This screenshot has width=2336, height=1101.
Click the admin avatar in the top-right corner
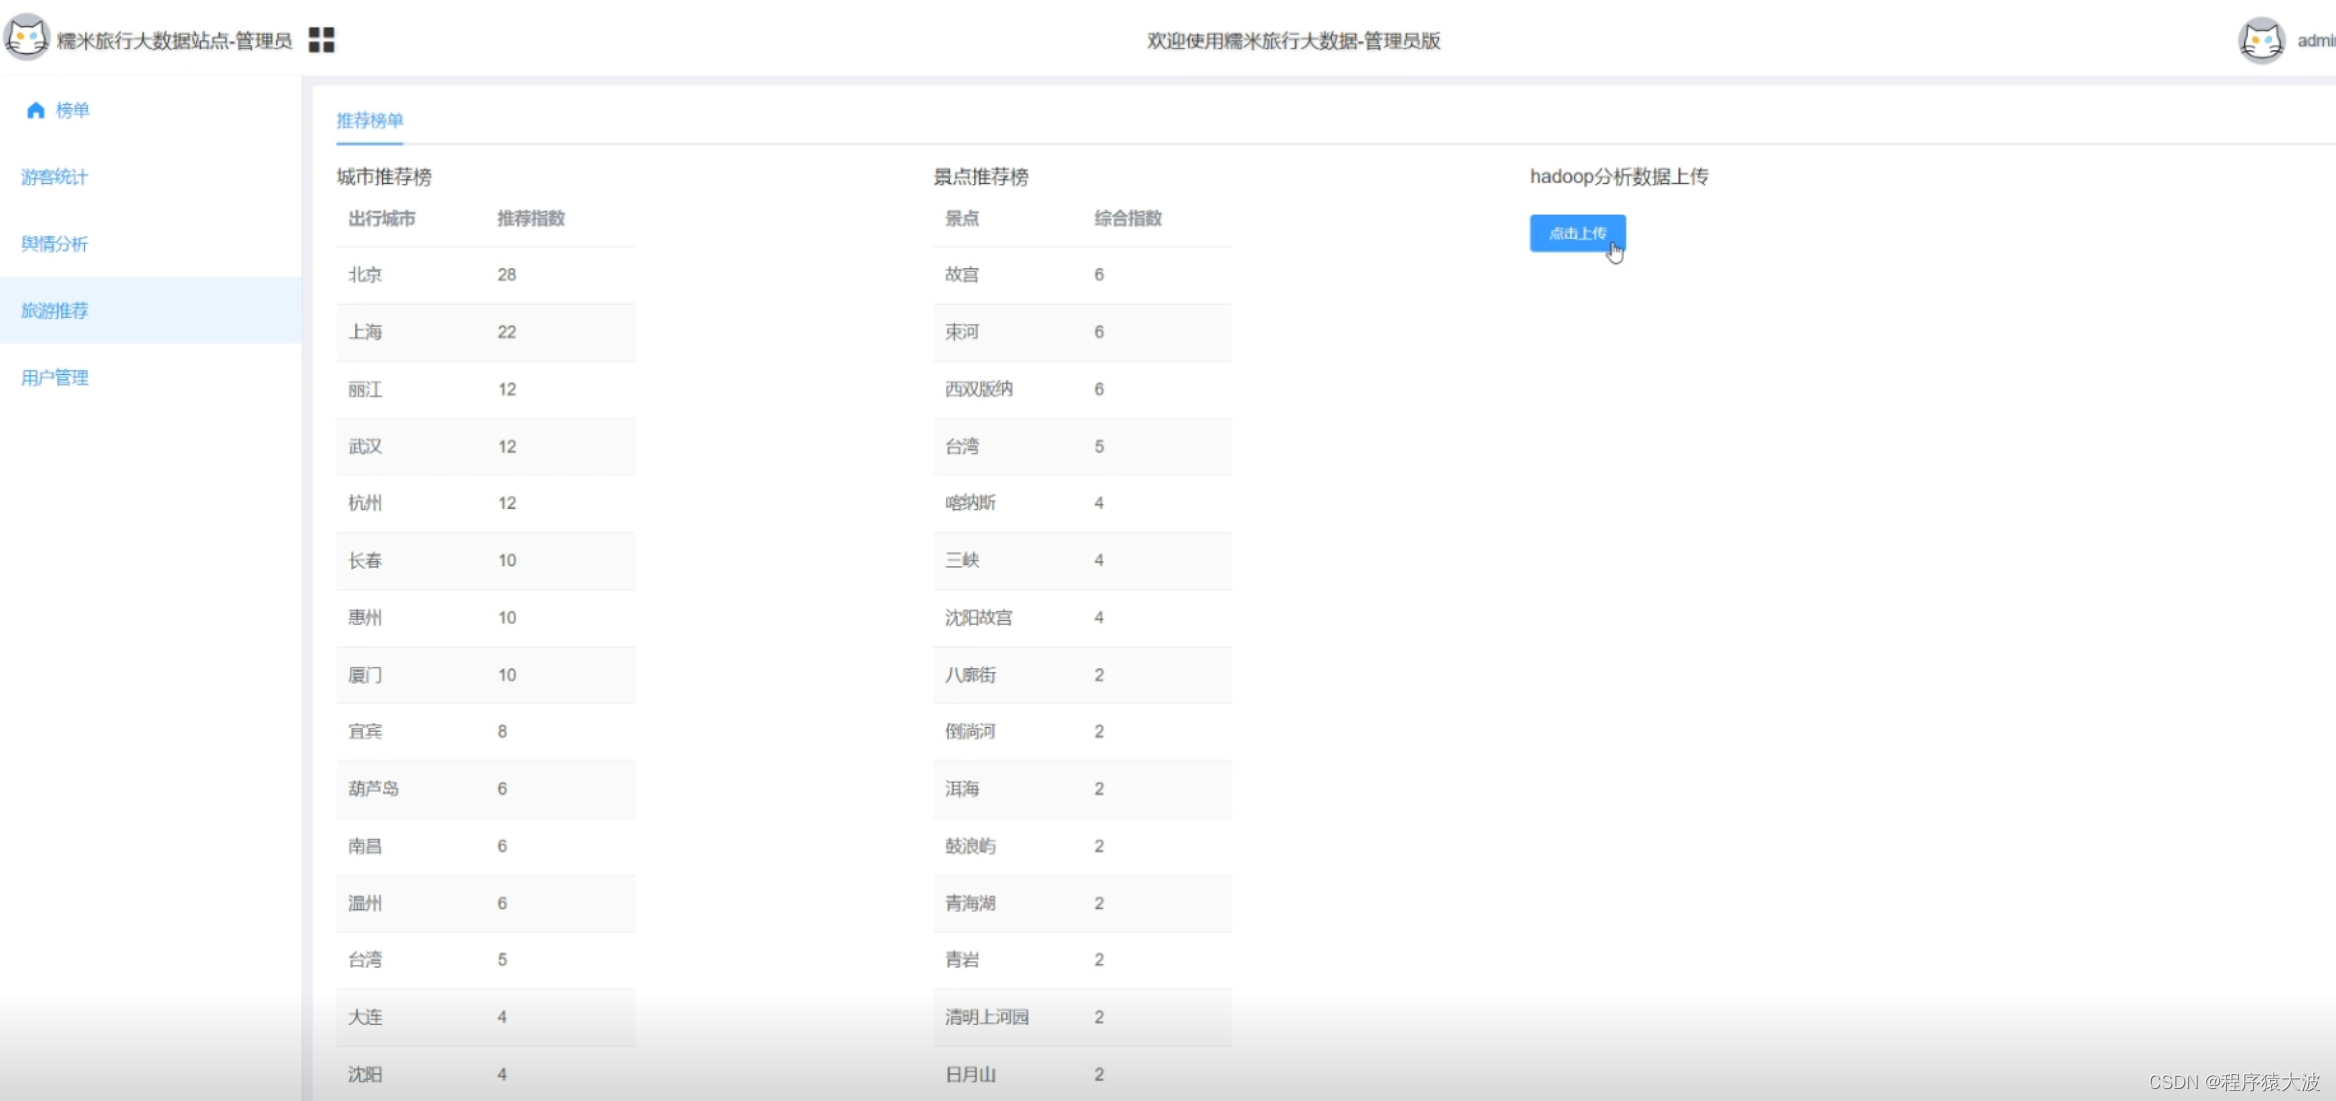click(2262, 40)
